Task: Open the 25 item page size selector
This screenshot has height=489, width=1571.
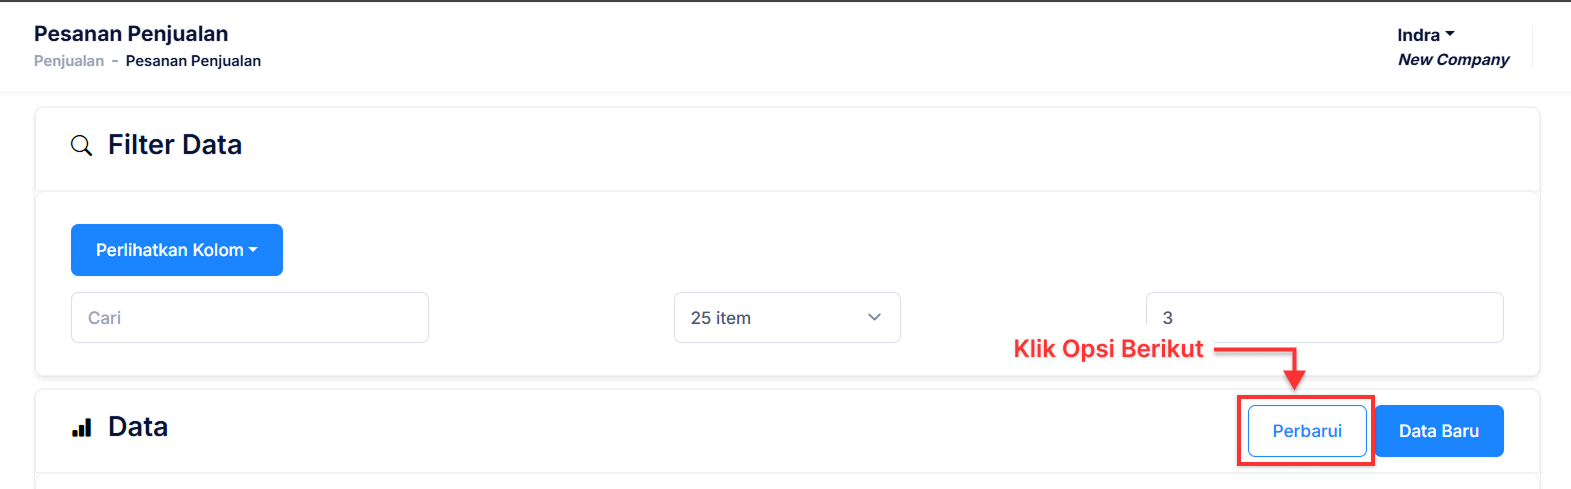Action: click(x=787, y=317)
